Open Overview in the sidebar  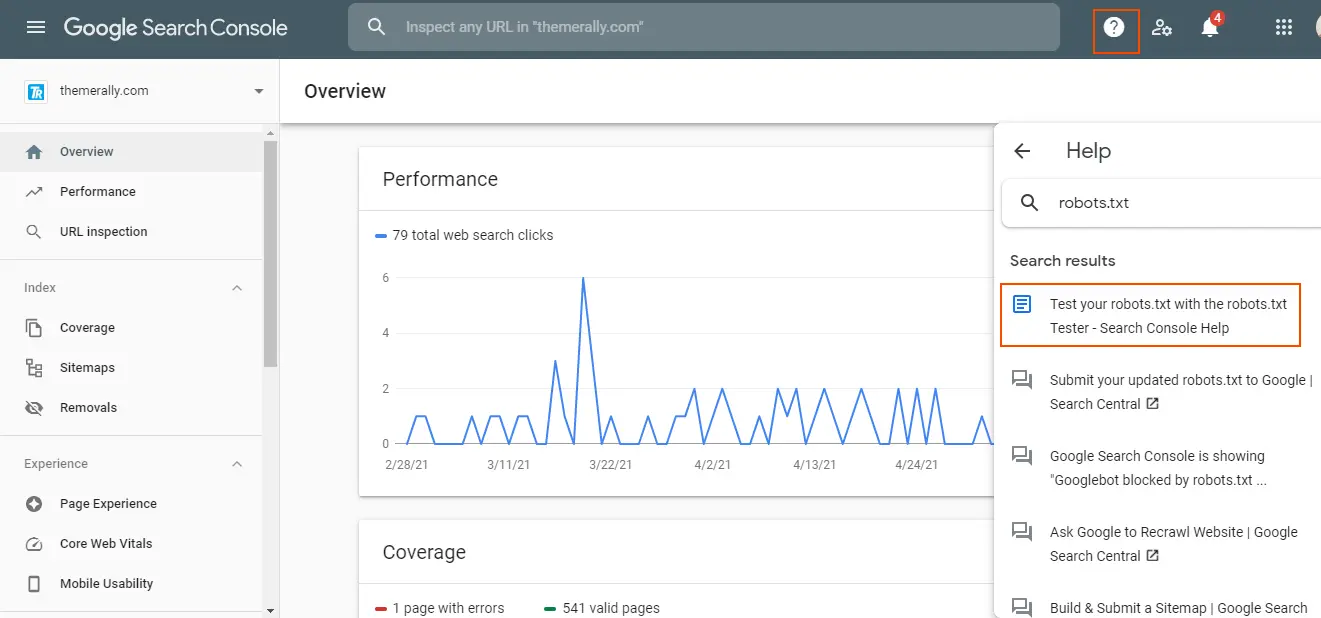[x=131, y=152]
